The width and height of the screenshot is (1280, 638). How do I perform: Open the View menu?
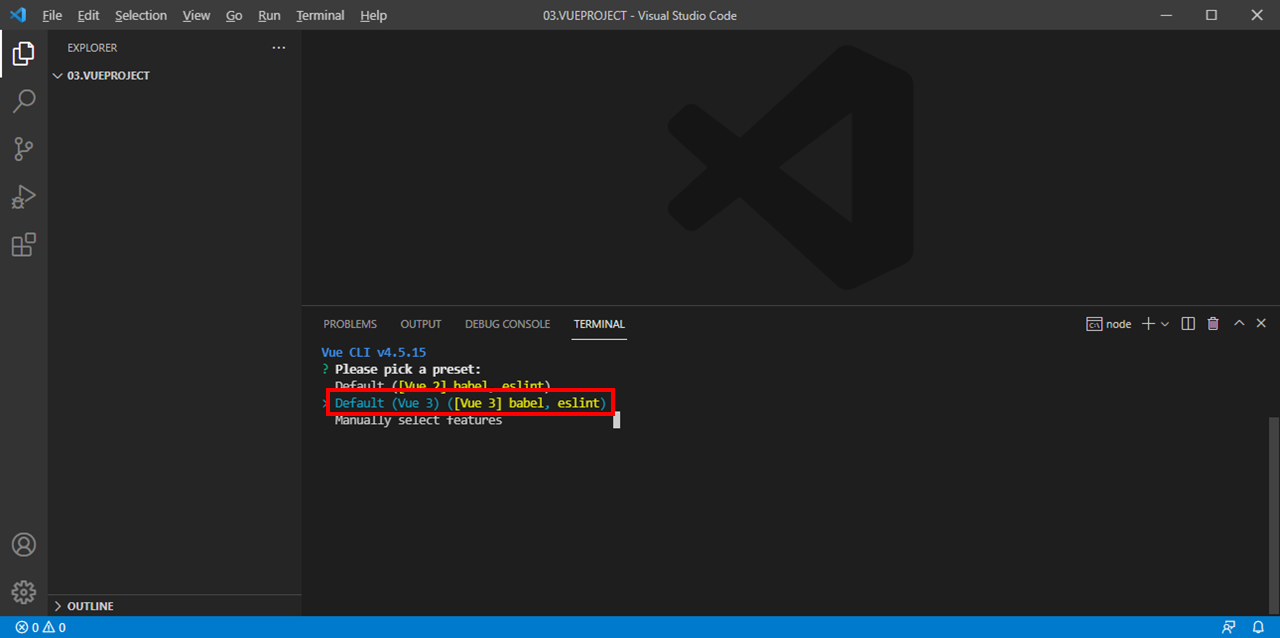click(197, 15)
